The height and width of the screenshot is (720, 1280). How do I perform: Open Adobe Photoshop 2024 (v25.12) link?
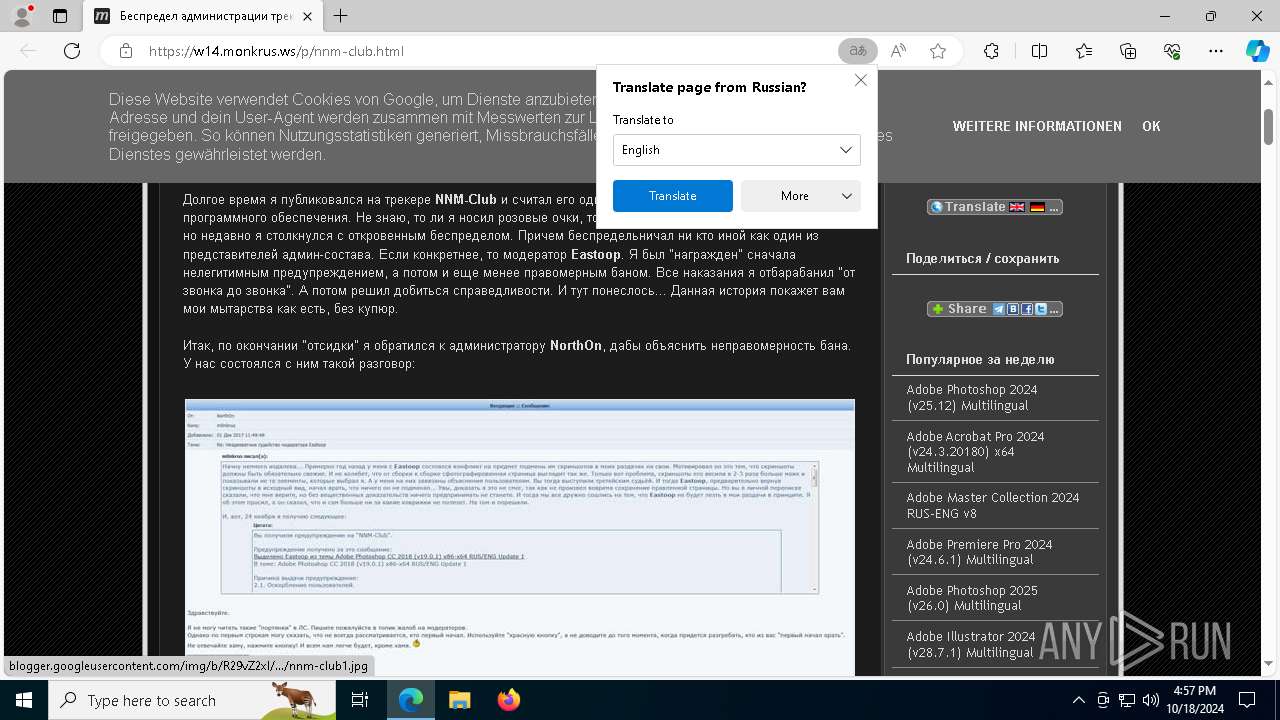tap(972, 397)
